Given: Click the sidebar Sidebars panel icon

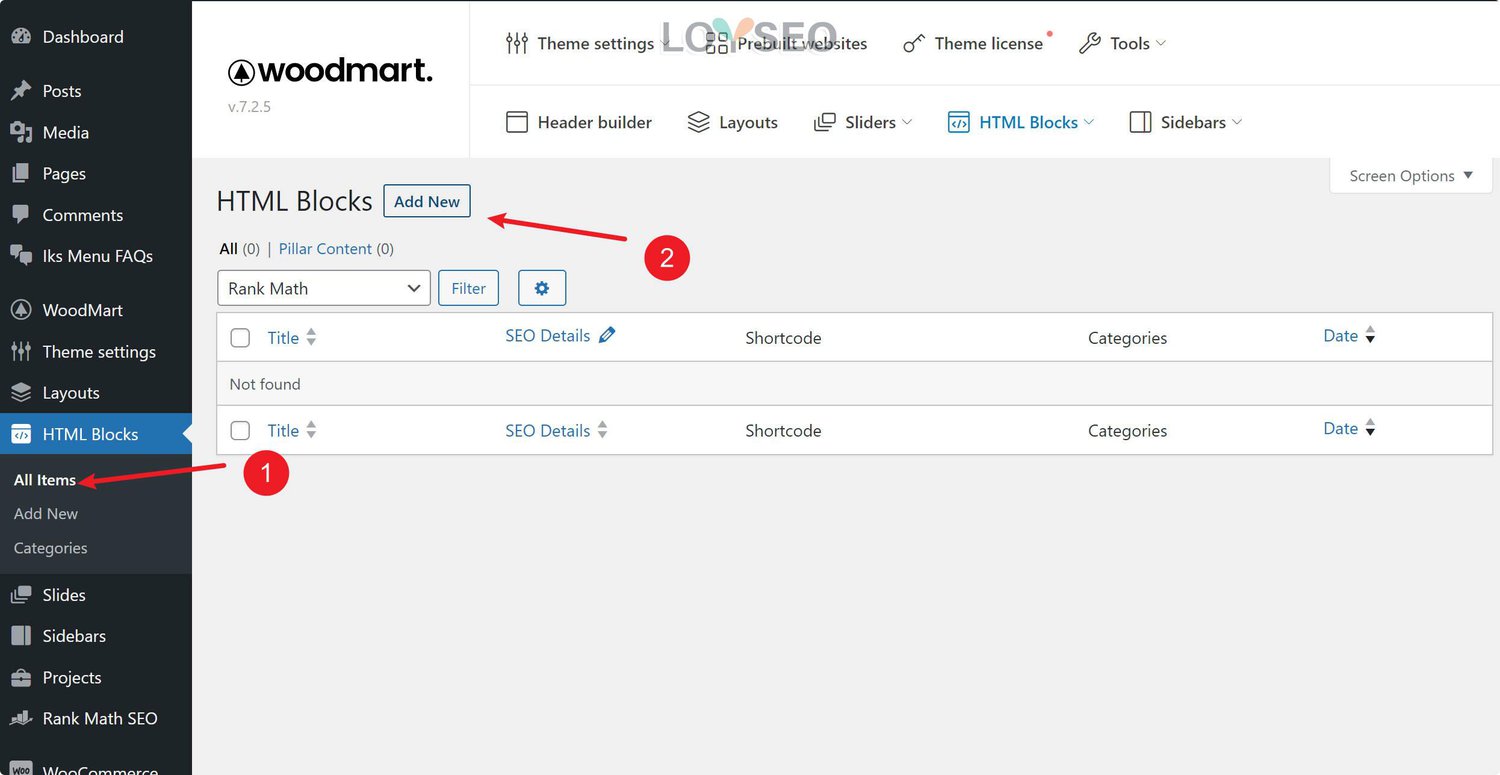Looking at the screenshot, I should (x=21, y=636).
